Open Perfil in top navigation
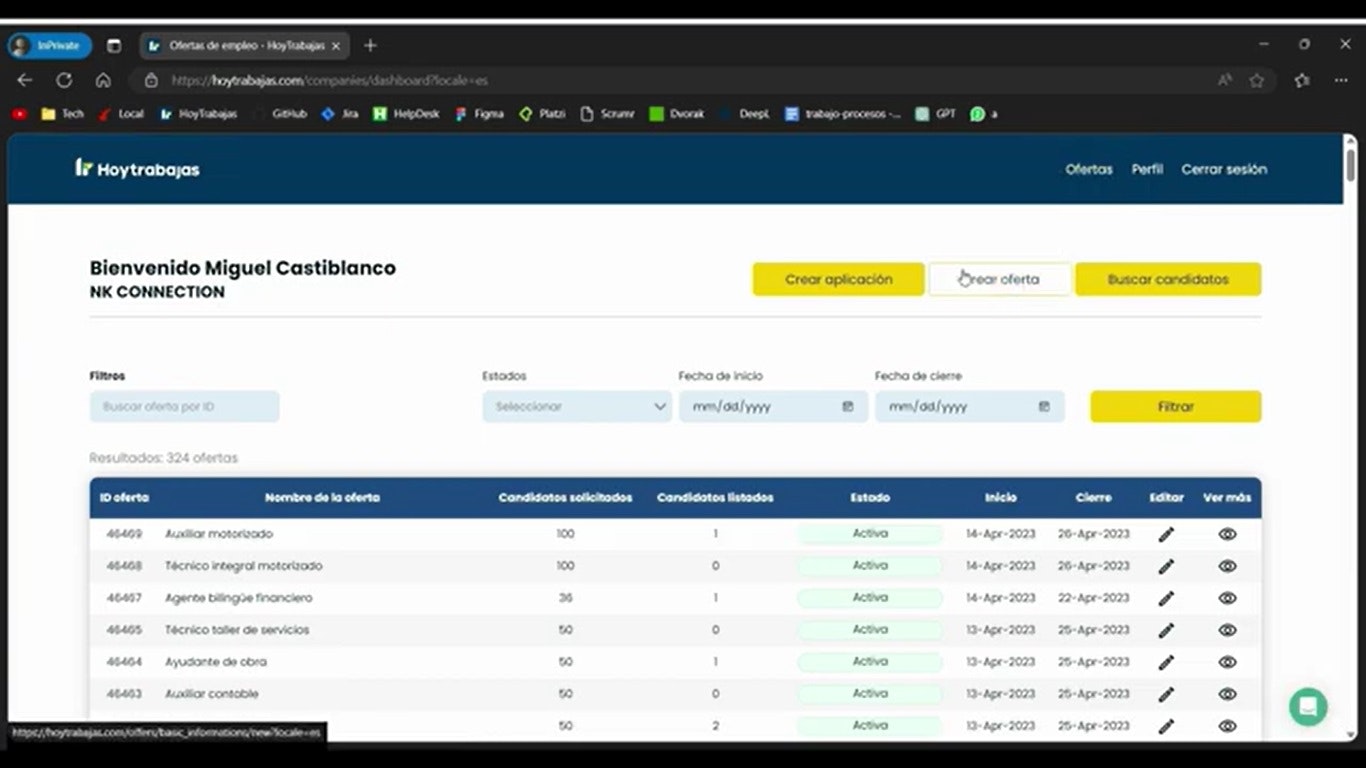The width and height of the screenshot is (1366, 768). click(1147, 169)
